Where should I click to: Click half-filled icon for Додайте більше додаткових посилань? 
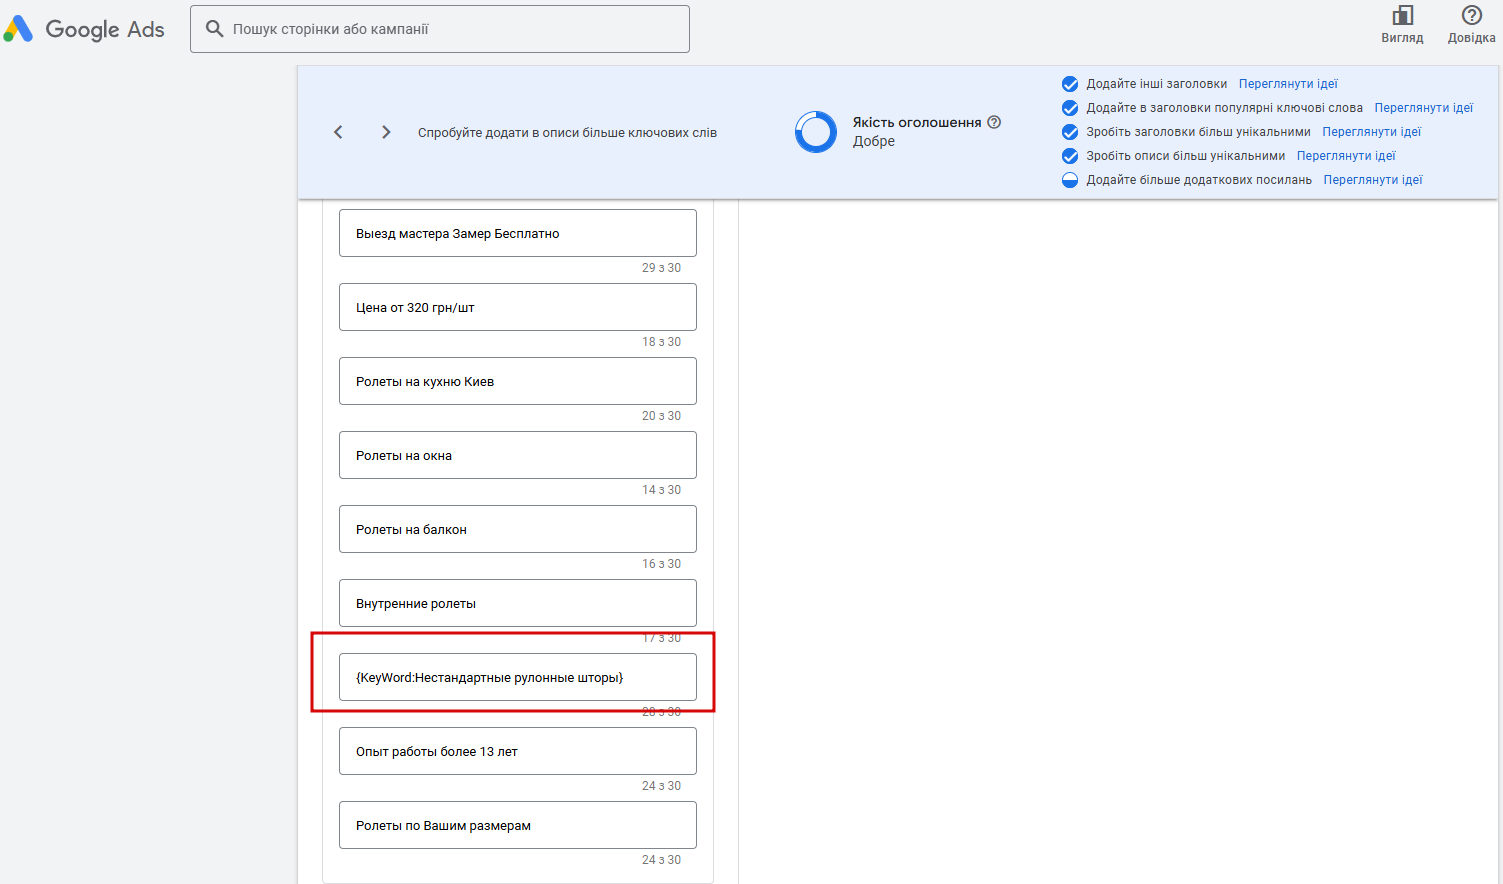pyautogui.click(x=1070, y=180)
